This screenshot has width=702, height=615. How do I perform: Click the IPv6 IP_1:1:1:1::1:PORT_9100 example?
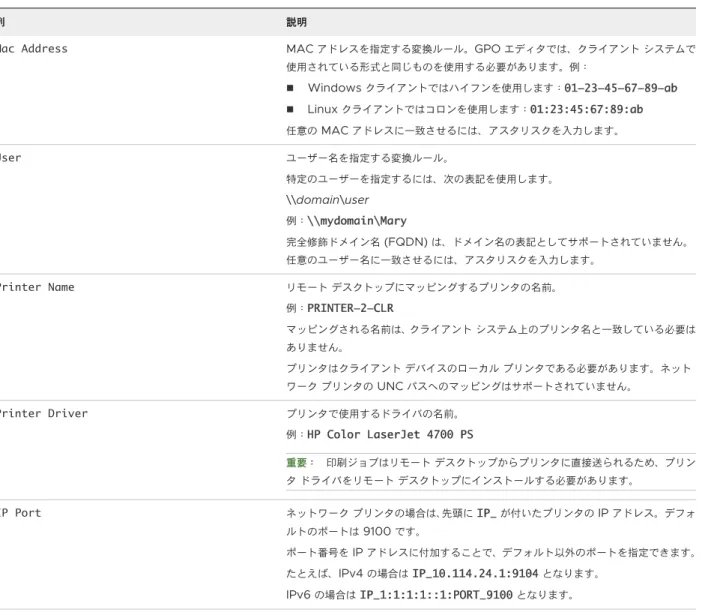click(437, 595)
